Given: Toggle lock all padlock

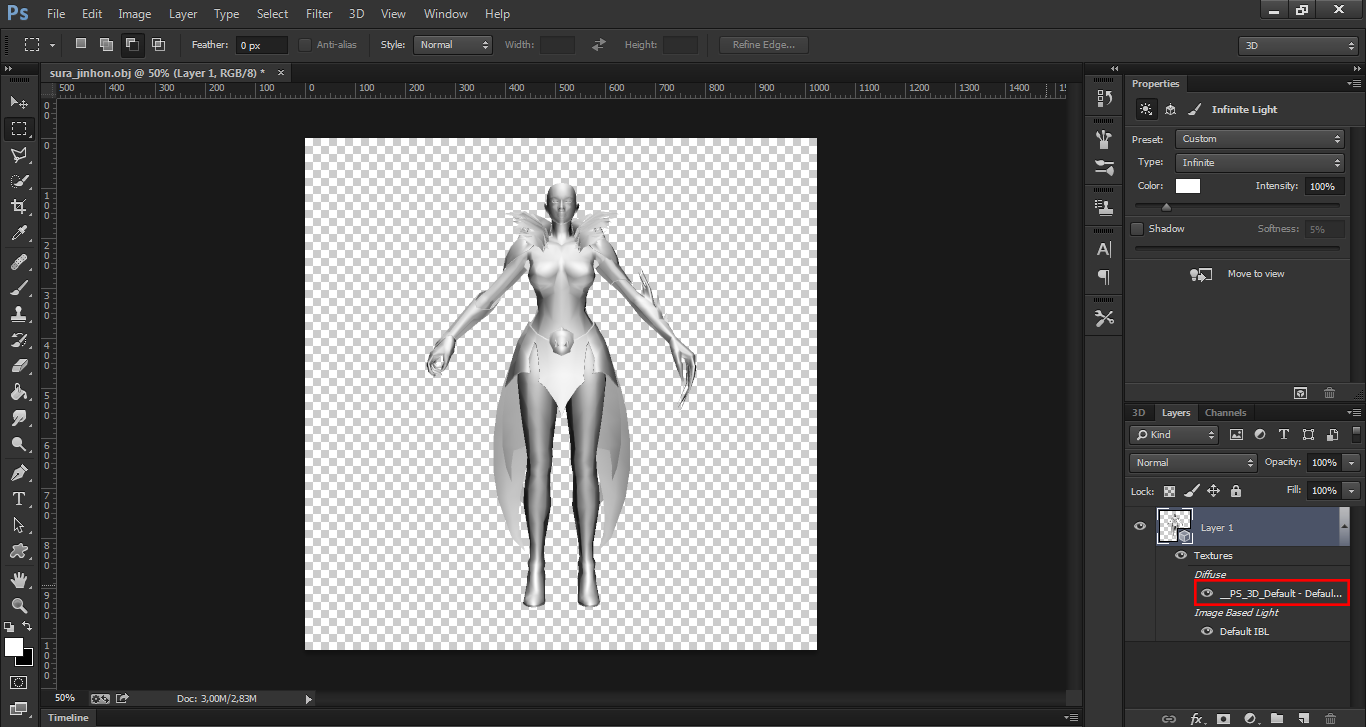Looking at the screenshot, I should click(x=1236, y=491).
